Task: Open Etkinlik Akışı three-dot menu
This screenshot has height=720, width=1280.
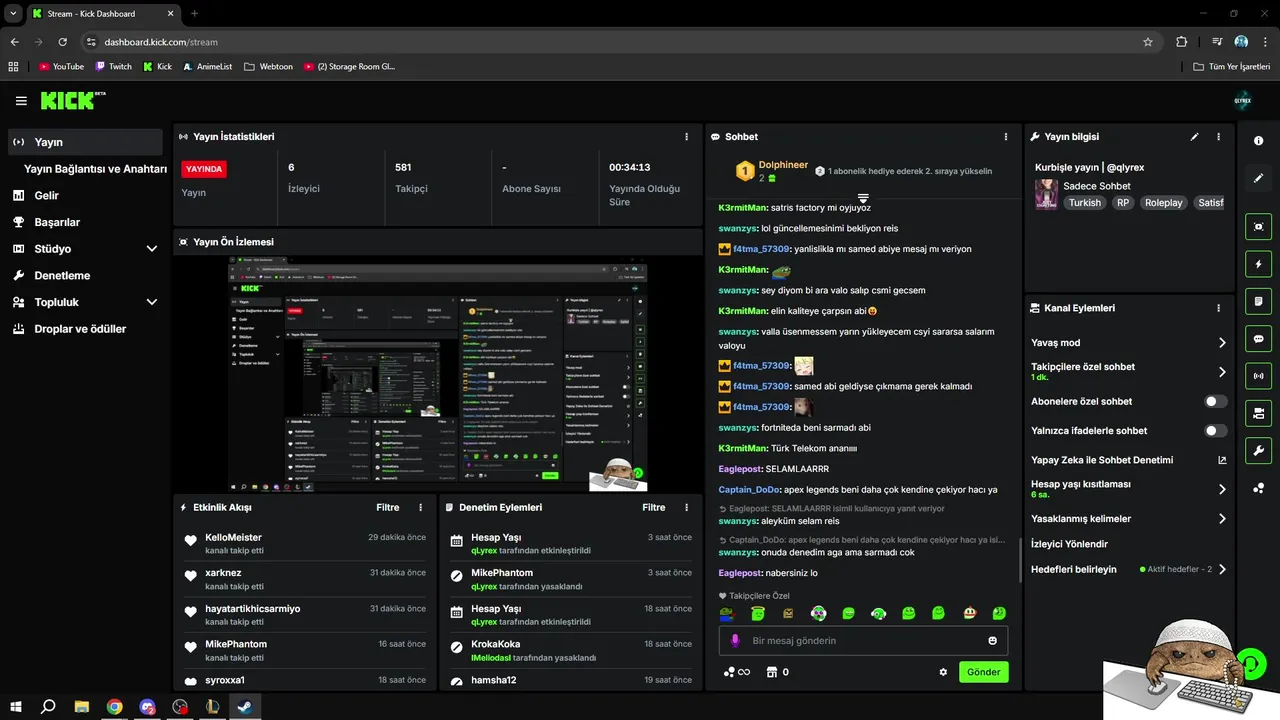Action: coord(420,508)
